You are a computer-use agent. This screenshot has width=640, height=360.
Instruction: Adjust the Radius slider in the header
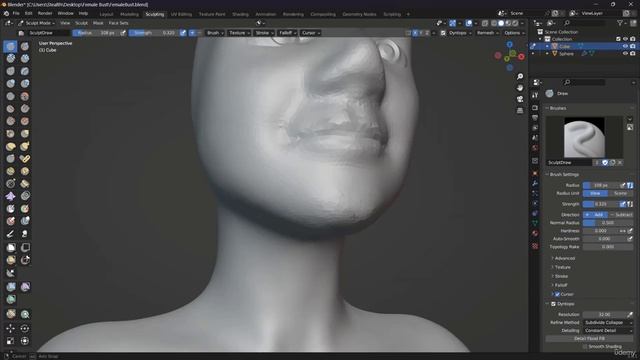[x=96, y=33]
